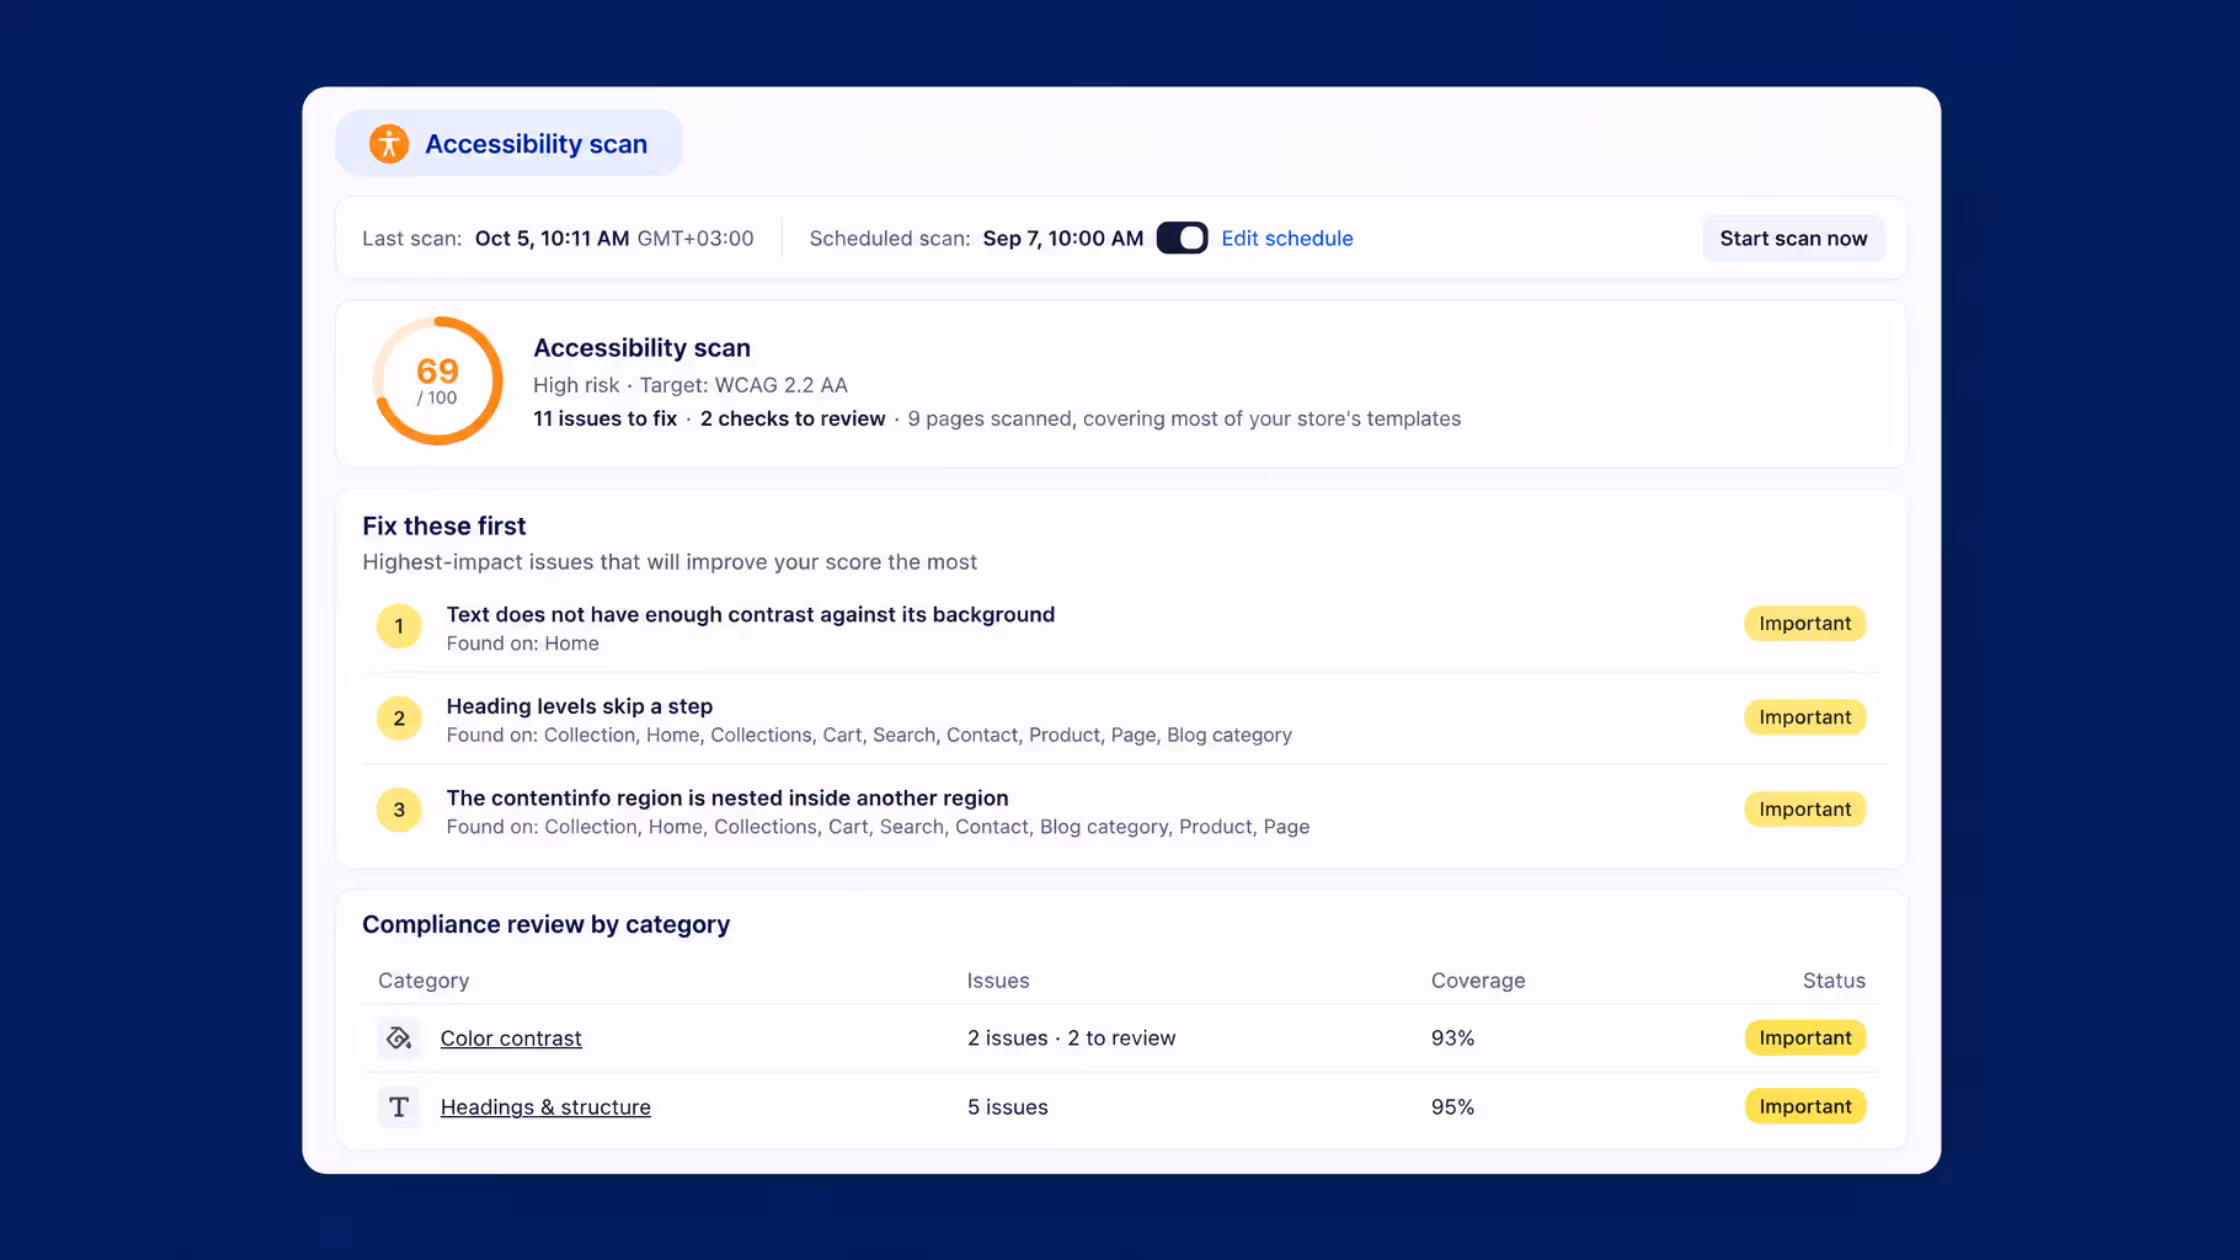Select the Accessibility scan header tab

pyautogui.click(x=509, y=143)
